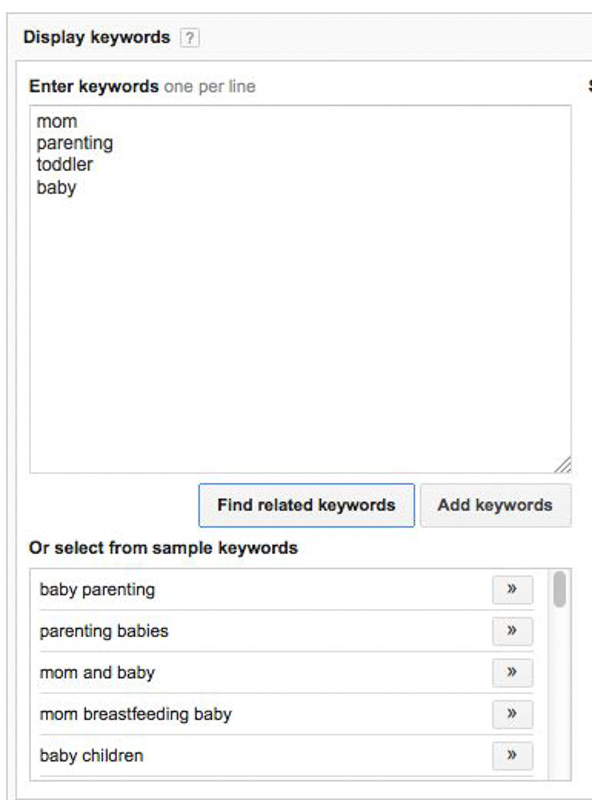Add 'mom and baby' using double-arrow icon
This screenshot has width=592, height=800.
point(512,672)
